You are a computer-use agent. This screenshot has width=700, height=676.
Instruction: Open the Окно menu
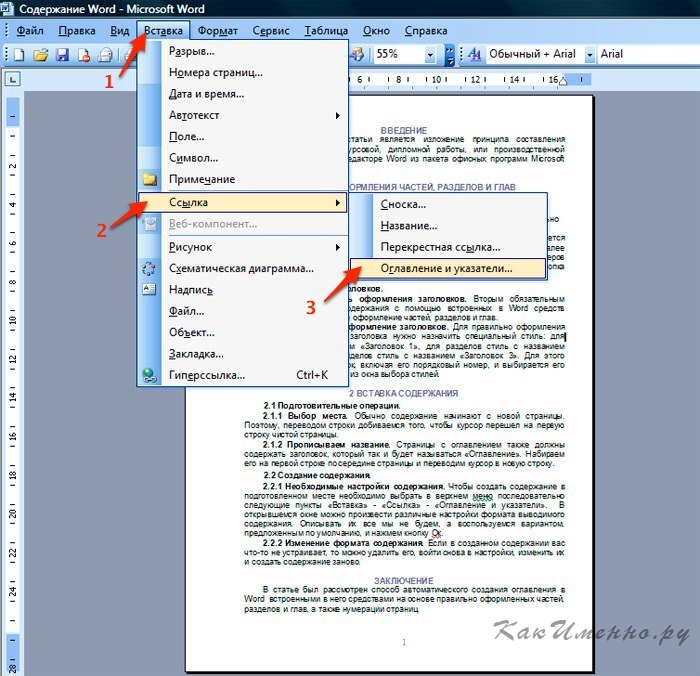pyautogui.click(x=376, y=31)
